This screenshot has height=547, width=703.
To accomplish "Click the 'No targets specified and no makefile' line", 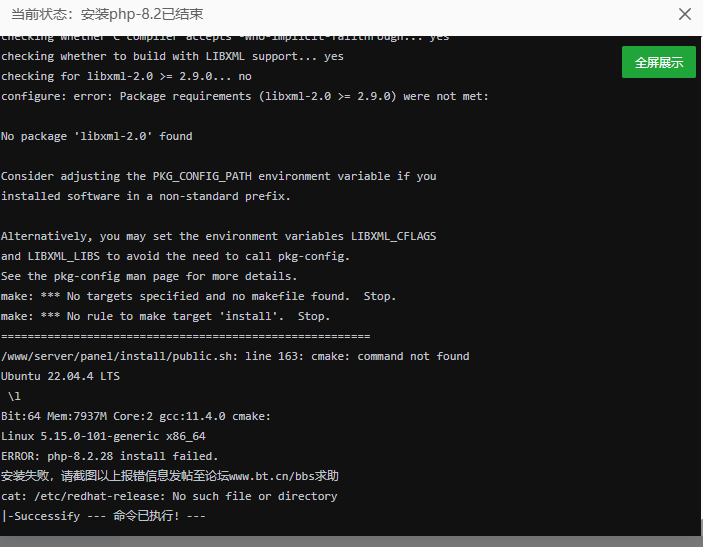I will pos(198,296).
